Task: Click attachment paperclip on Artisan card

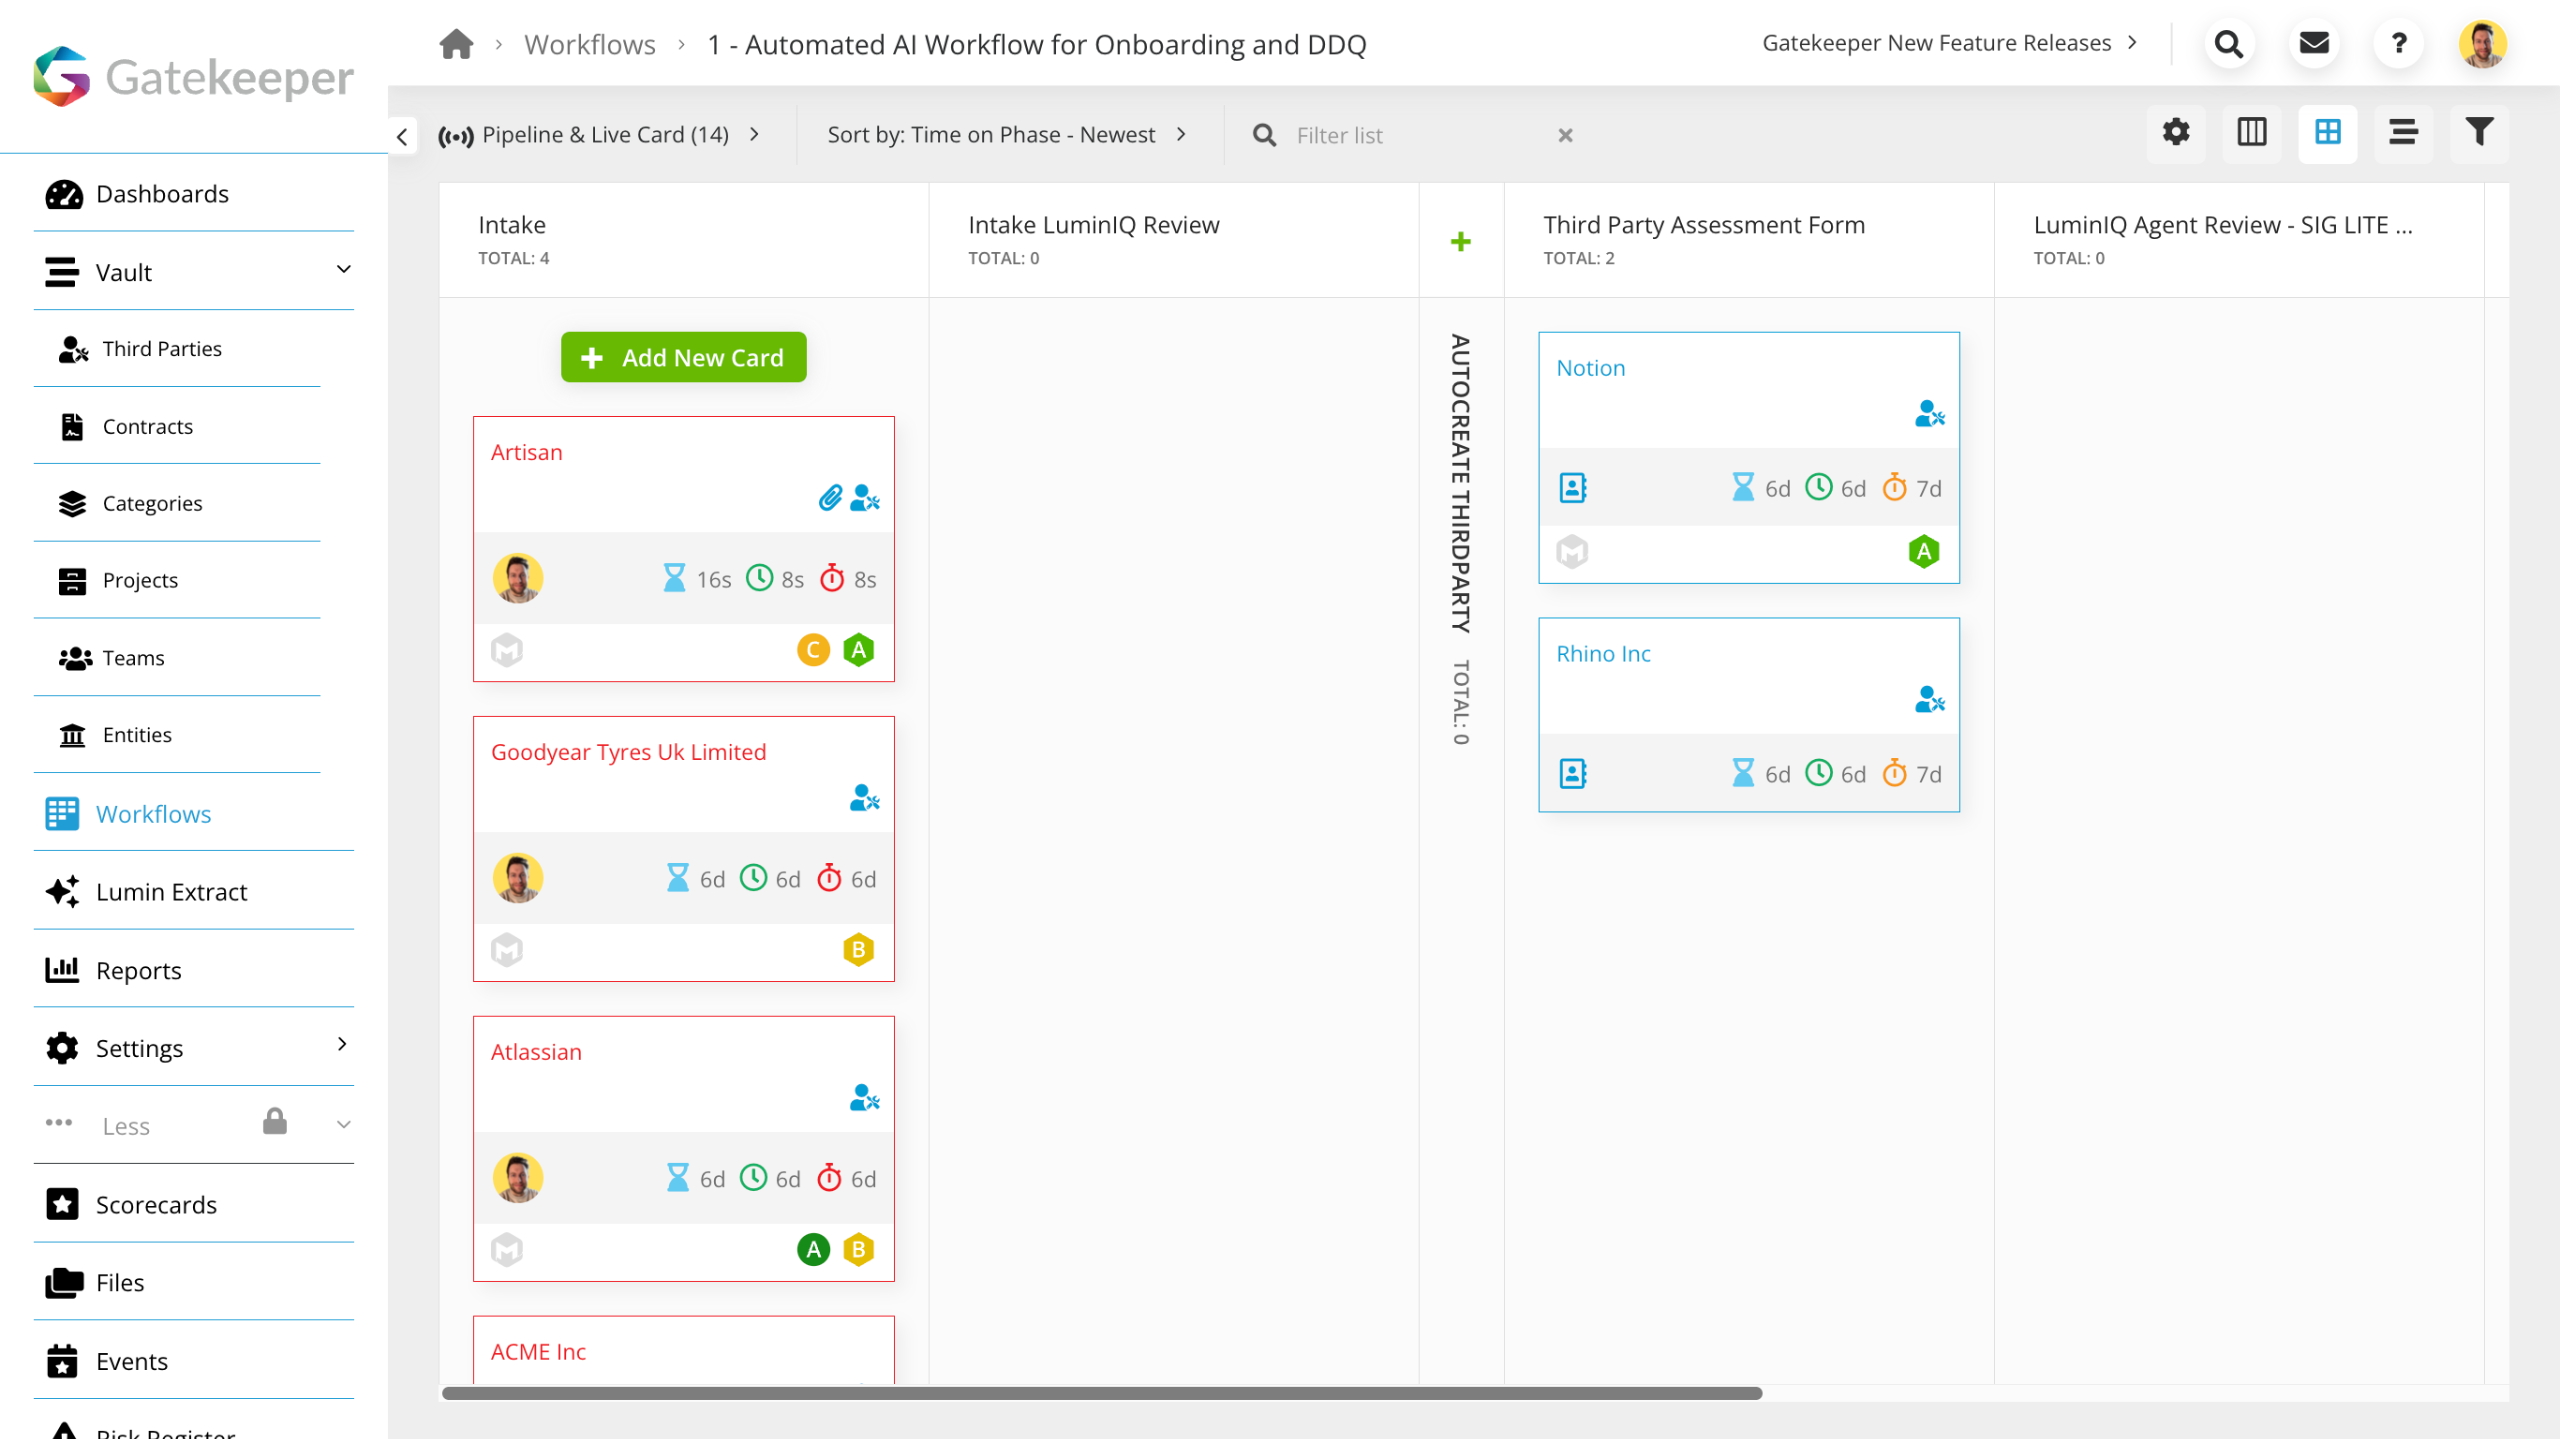Action: (x=830, y=498)
